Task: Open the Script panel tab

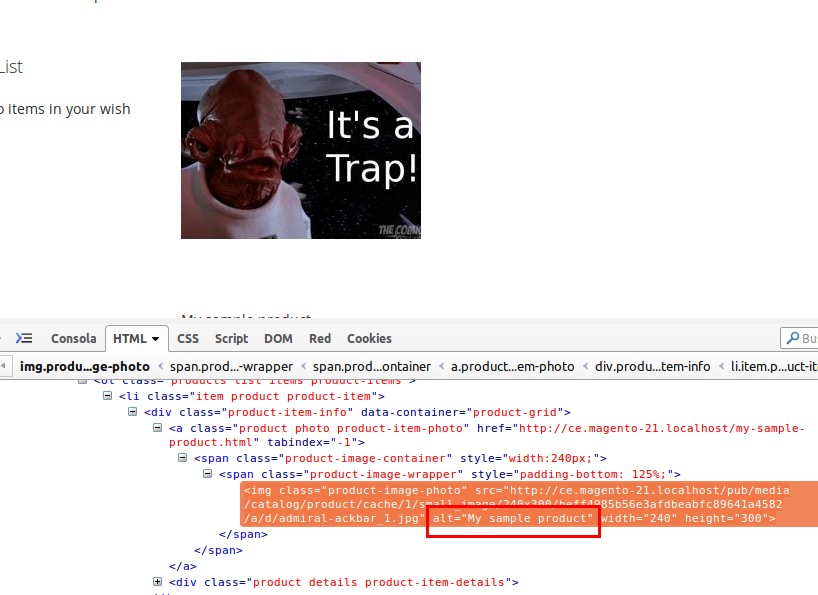Action: coord(231,338)
